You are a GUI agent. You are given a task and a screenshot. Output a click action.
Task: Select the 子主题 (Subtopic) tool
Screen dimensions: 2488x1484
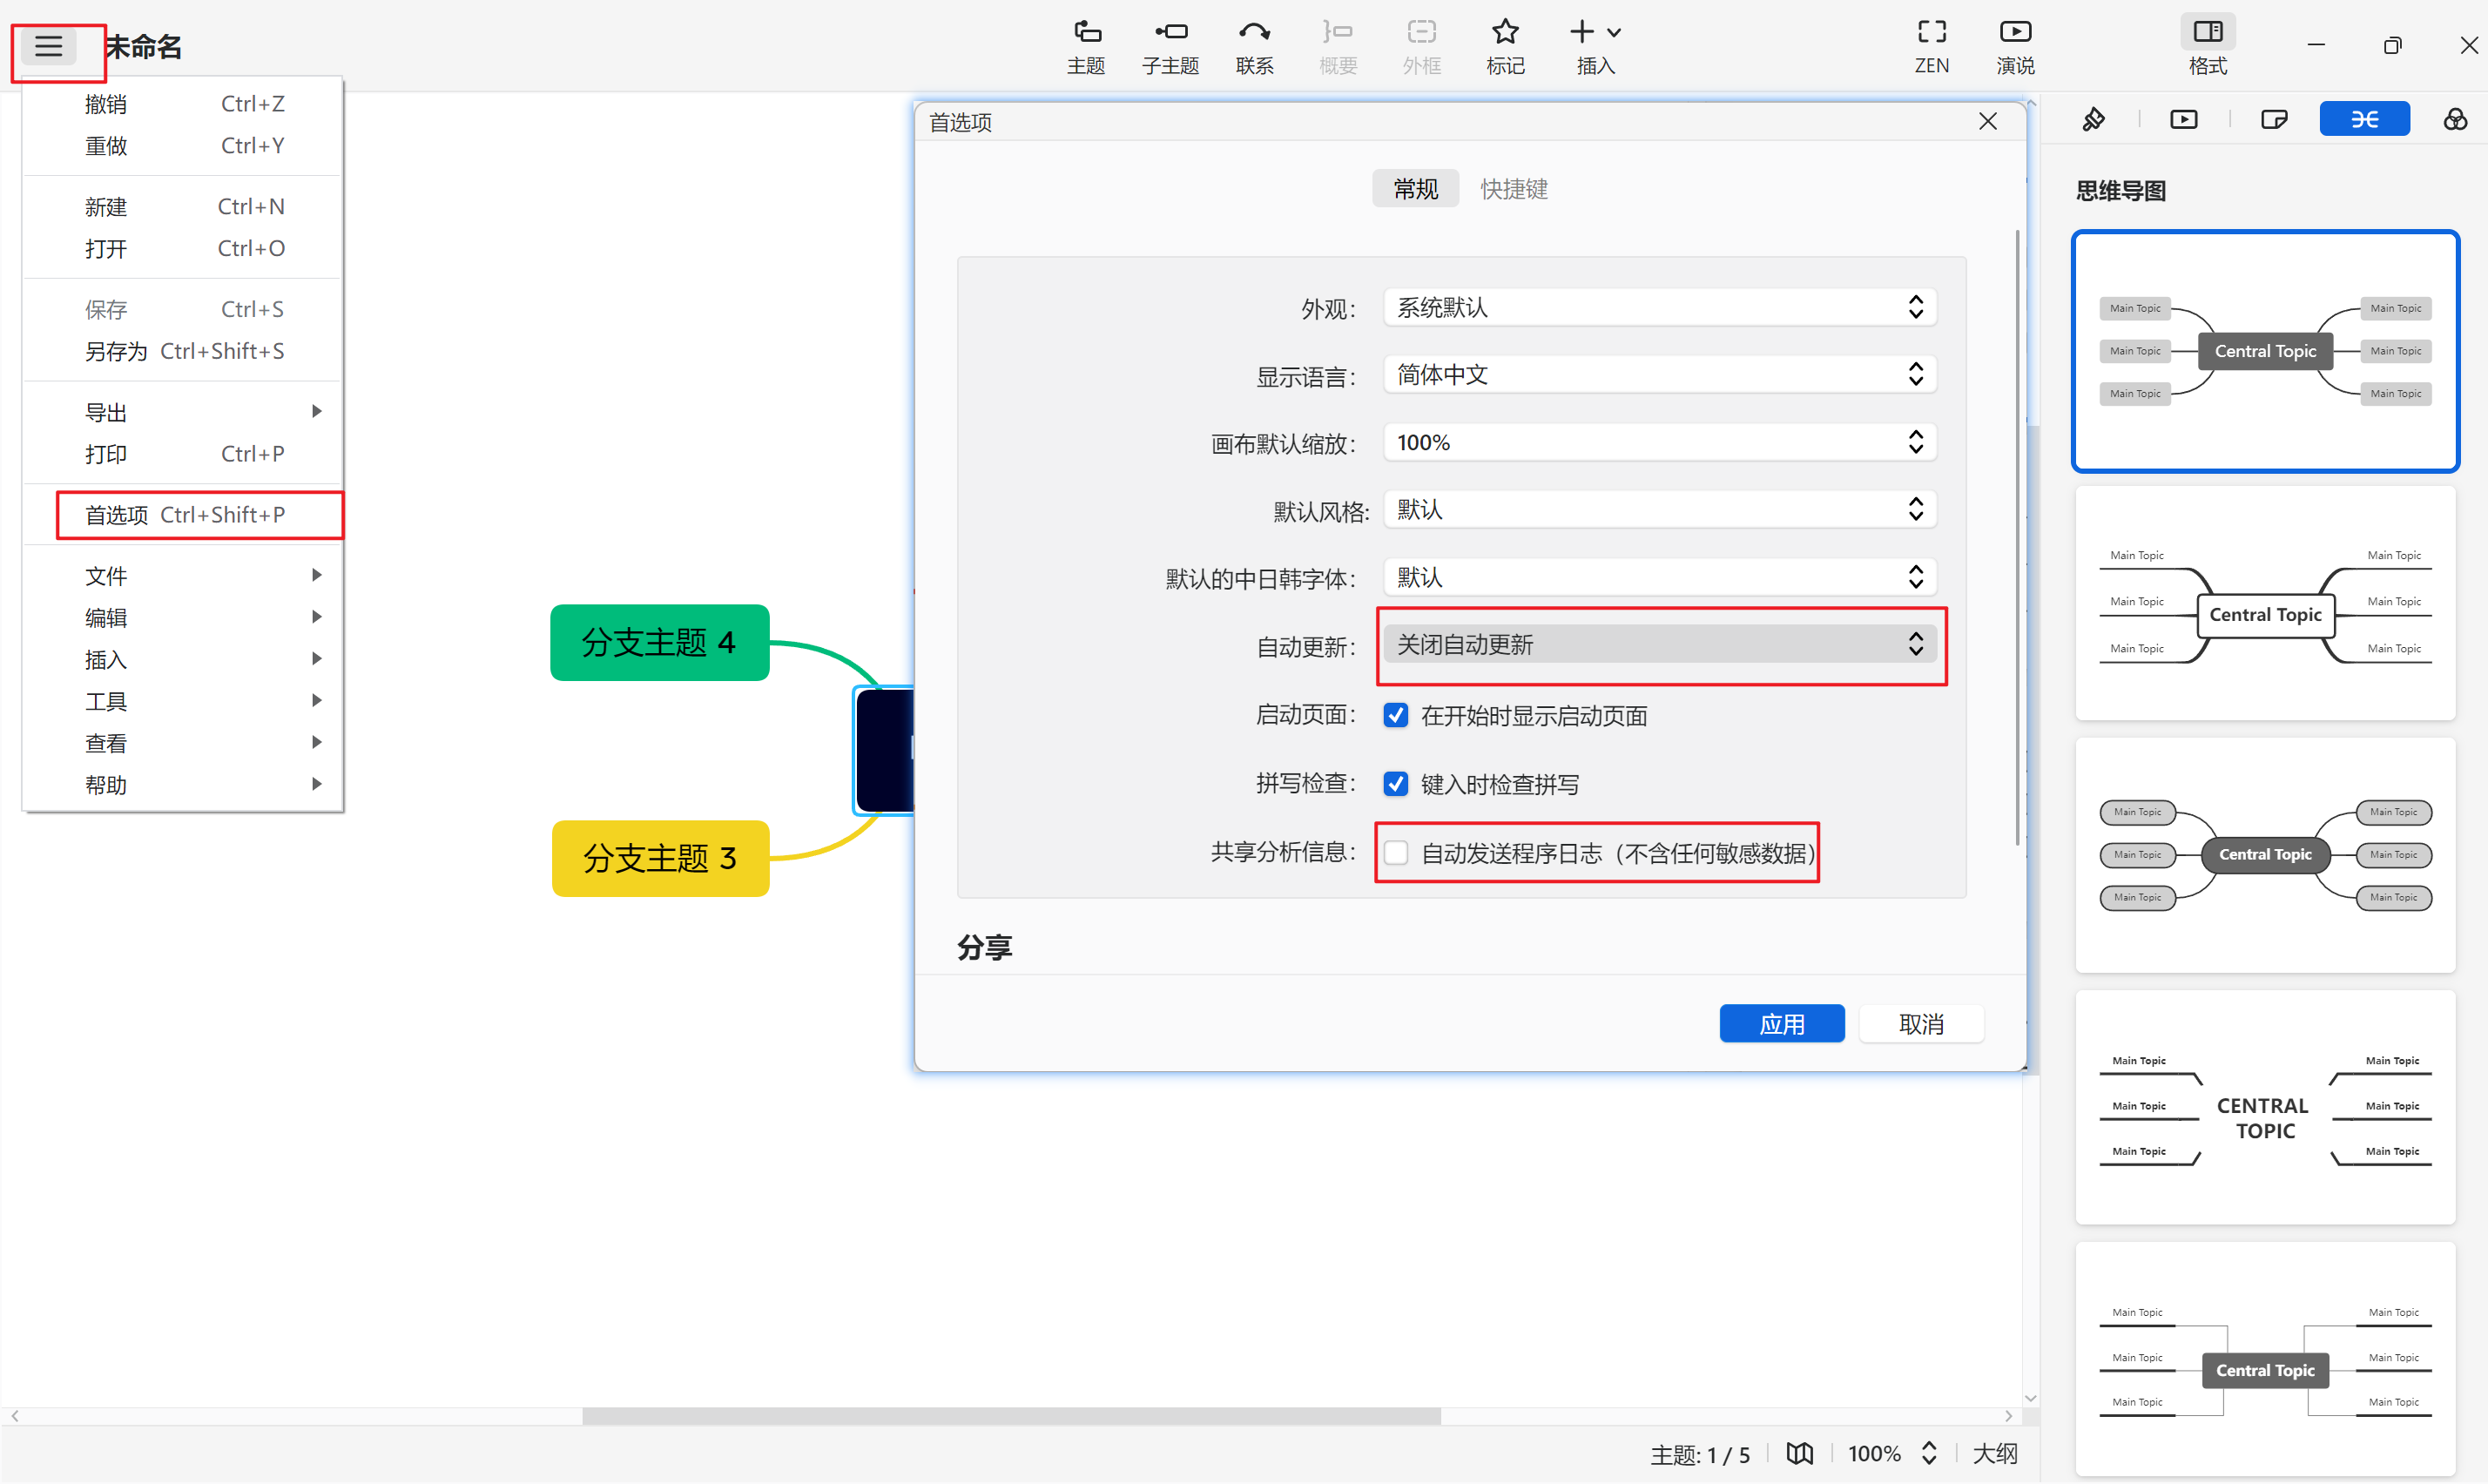1170,45
